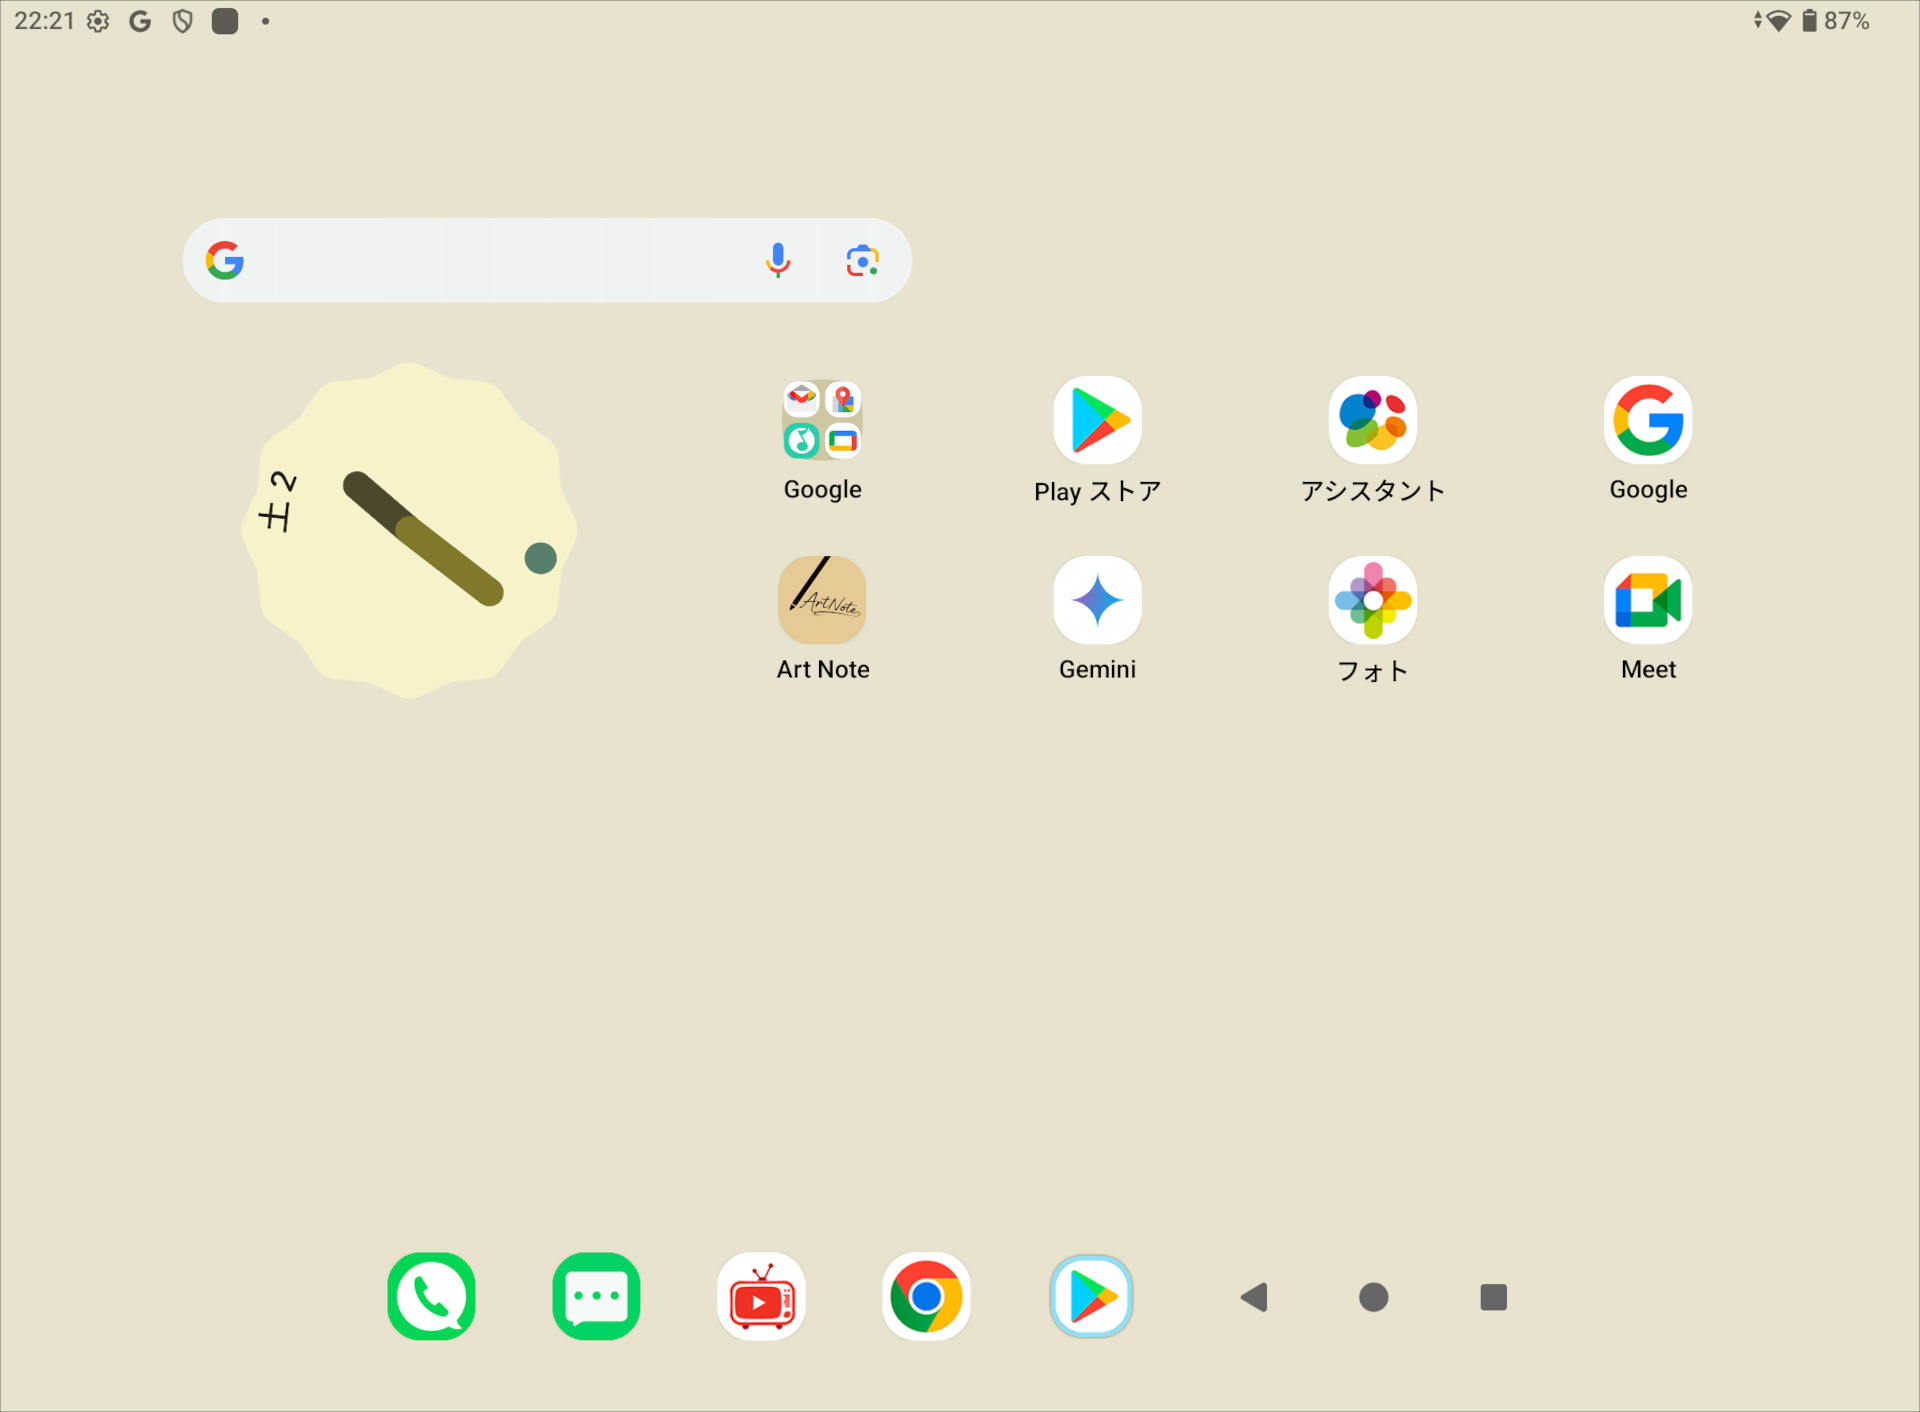
Task: Tap the Google search input field
Action: [547, 260]
